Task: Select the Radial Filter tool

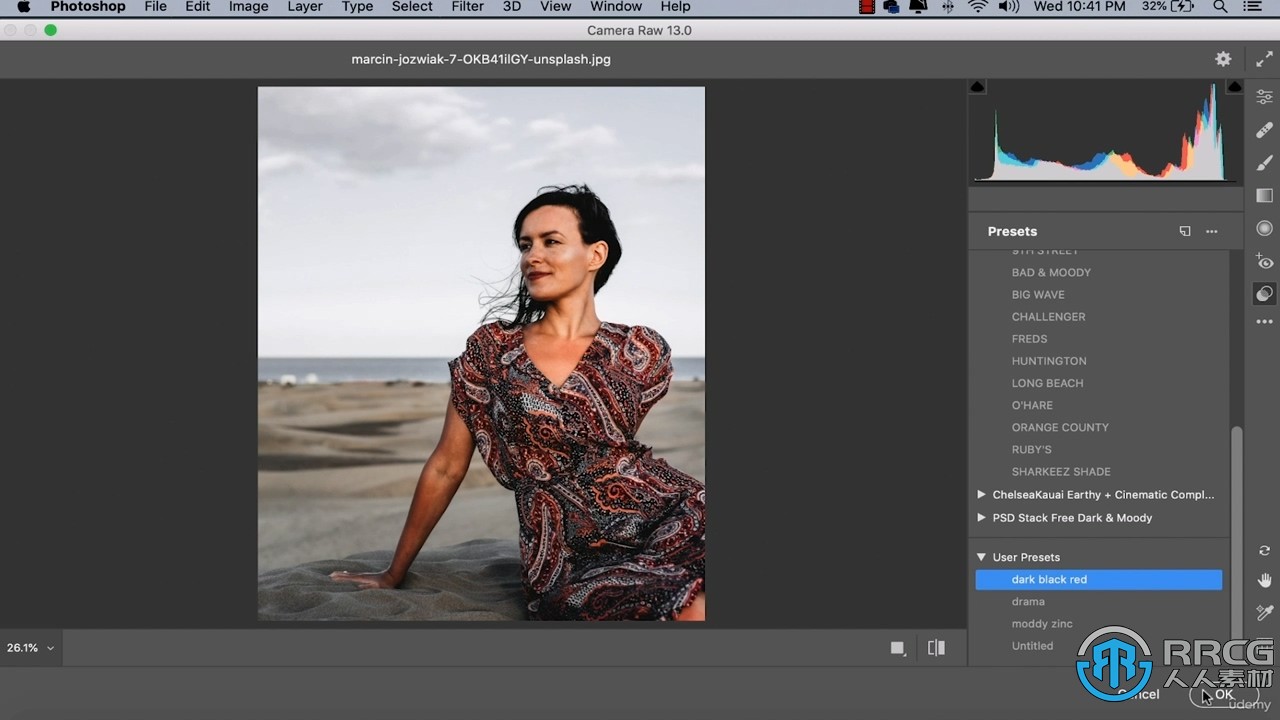Action: point(1264,228)
